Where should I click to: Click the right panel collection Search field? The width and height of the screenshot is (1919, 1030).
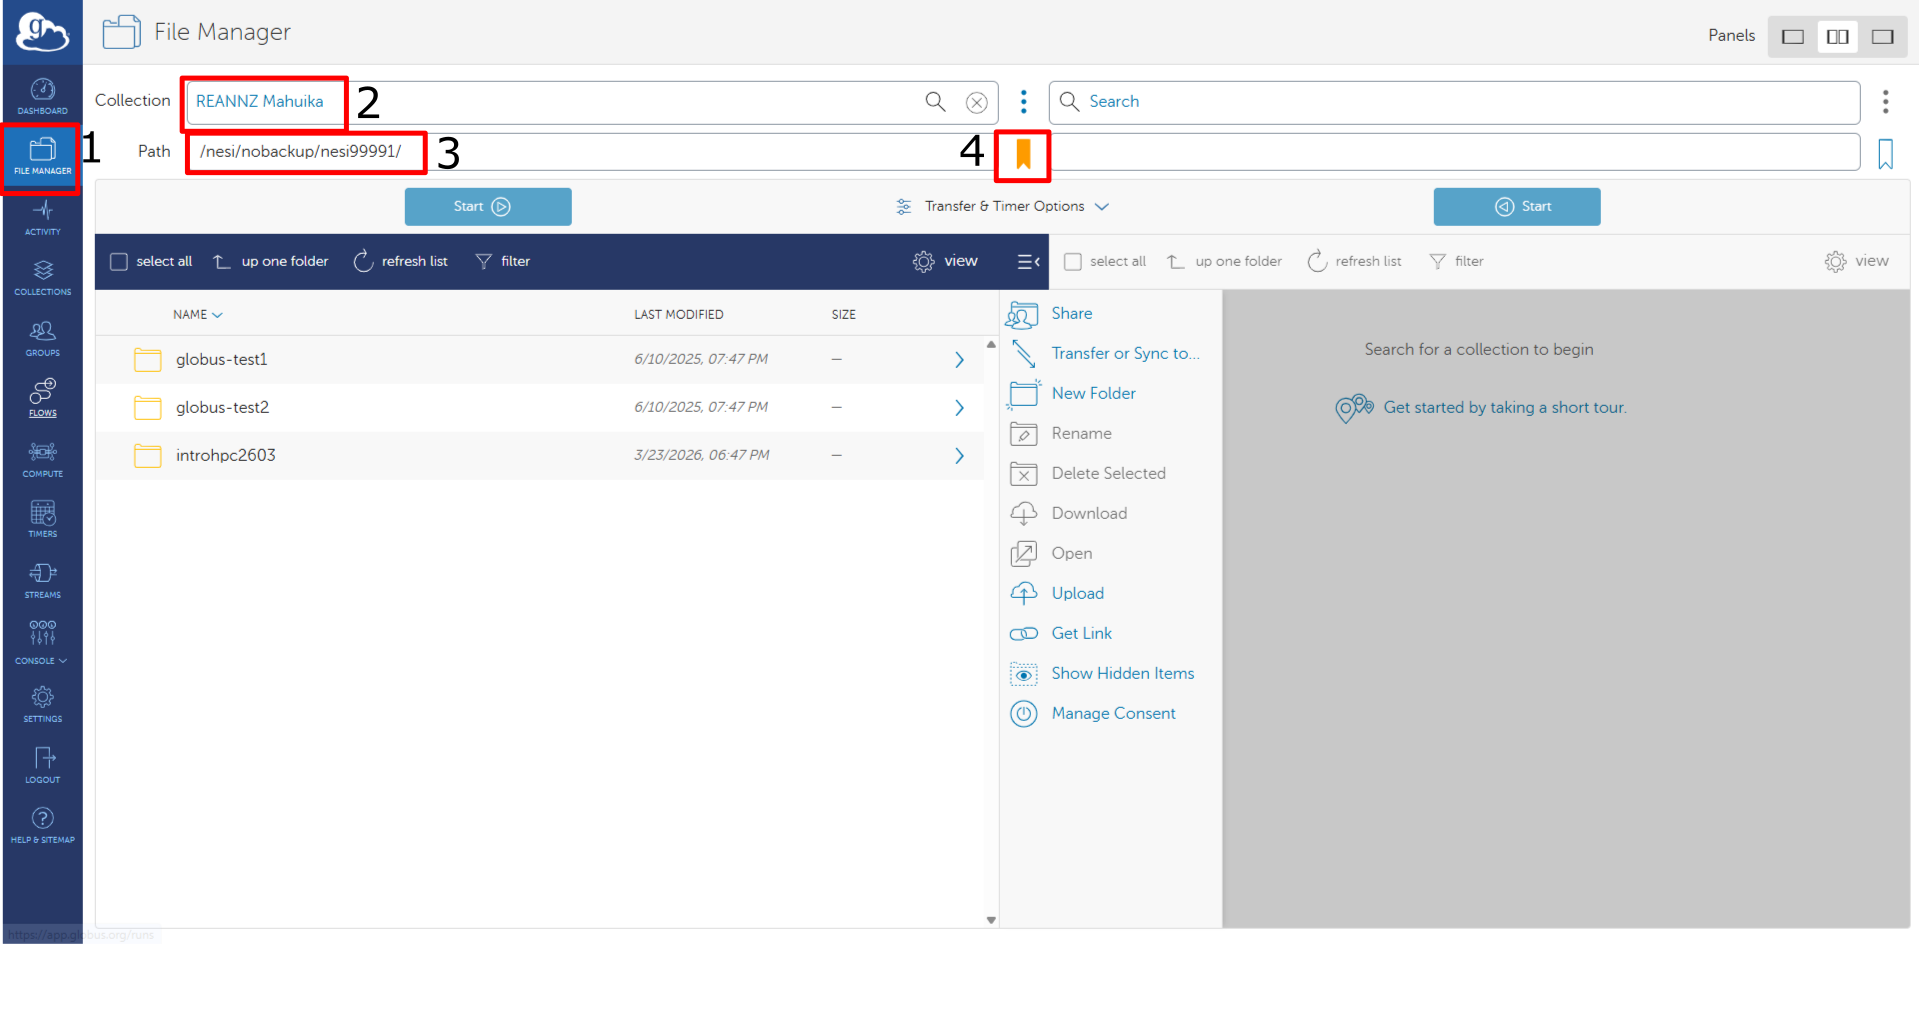(1454, 102)
